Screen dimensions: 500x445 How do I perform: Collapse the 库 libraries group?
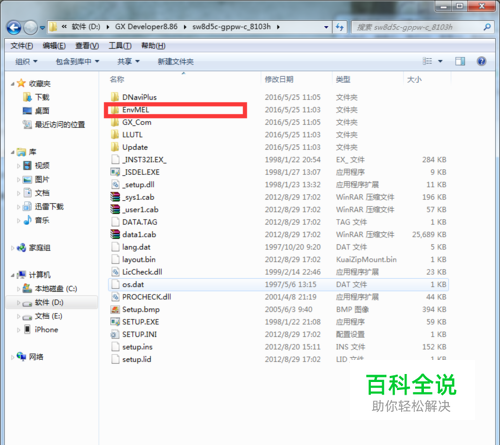(x=12, y=152)
